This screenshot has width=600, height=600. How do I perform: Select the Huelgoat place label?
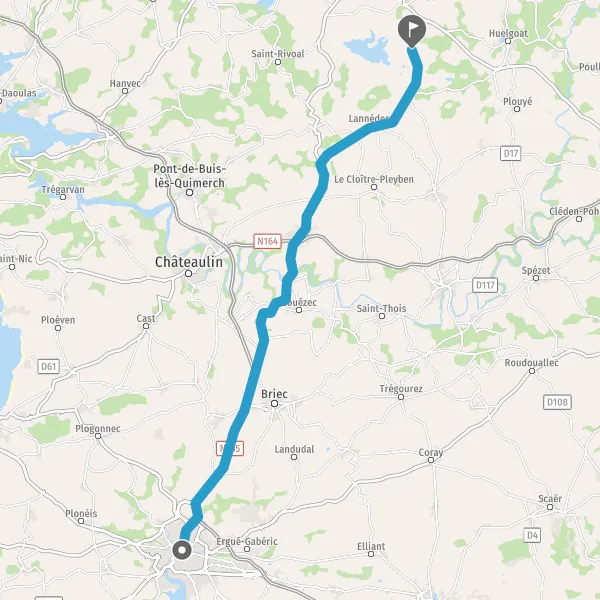pyautogui.click(x=508, y=33)
